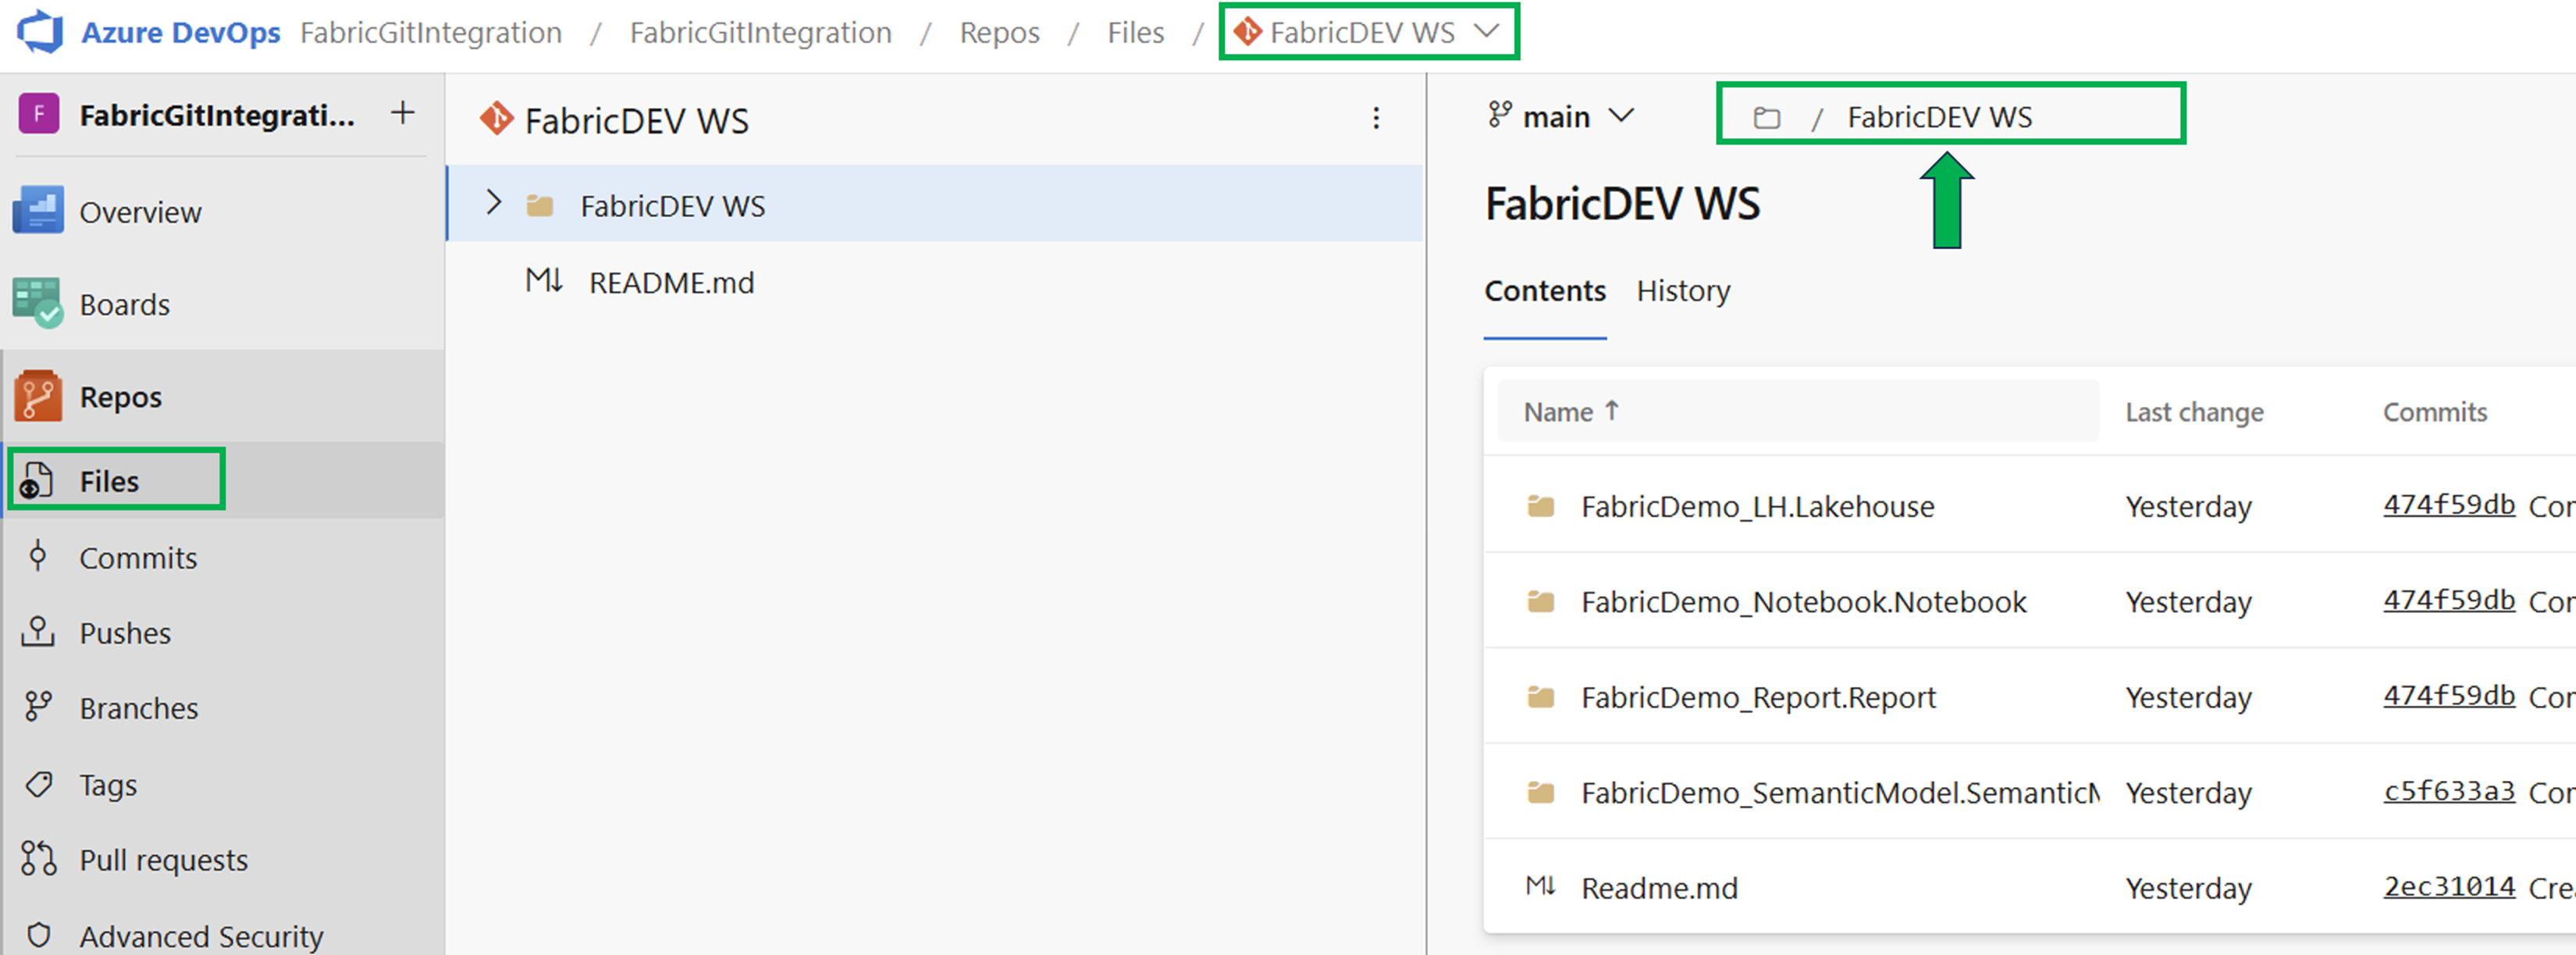Click the purple F project avatar icon
The width and height of the screenshot is (2576, 955).
[39, 114]
